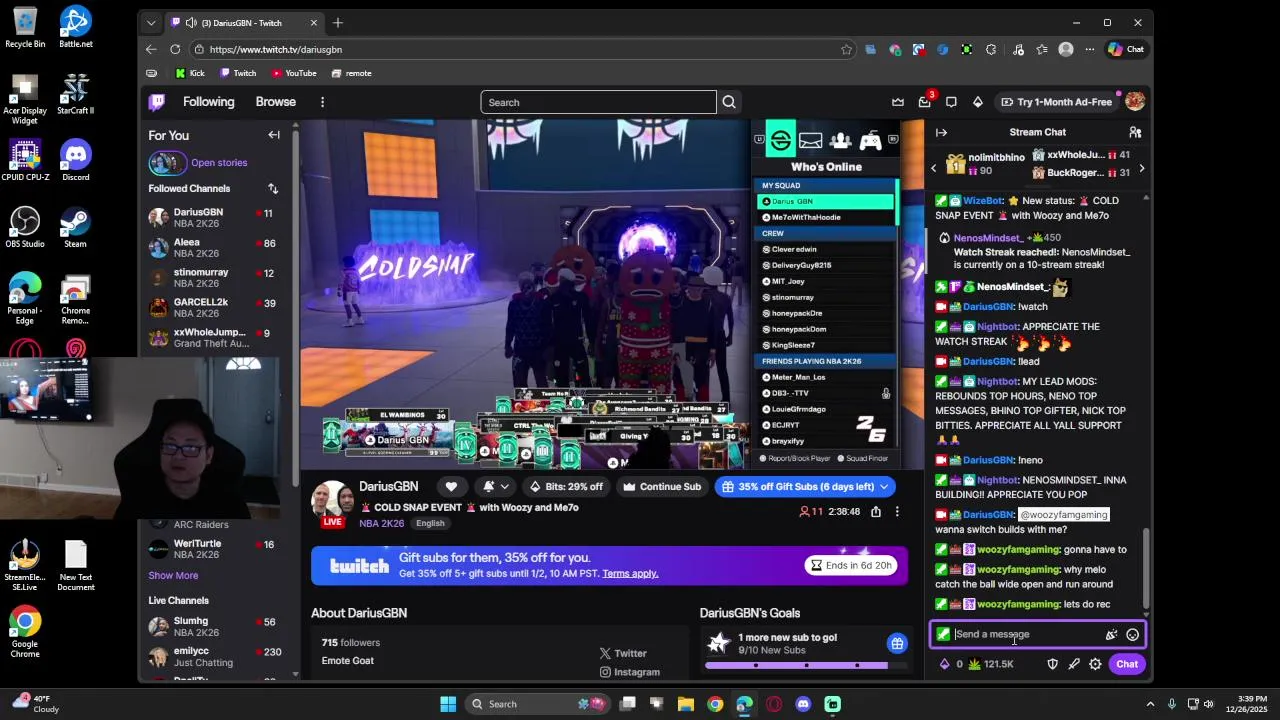The height and width of the screenshot is (720, 1280).
Task: Open the Twitter social link
Action: (623, 653)
